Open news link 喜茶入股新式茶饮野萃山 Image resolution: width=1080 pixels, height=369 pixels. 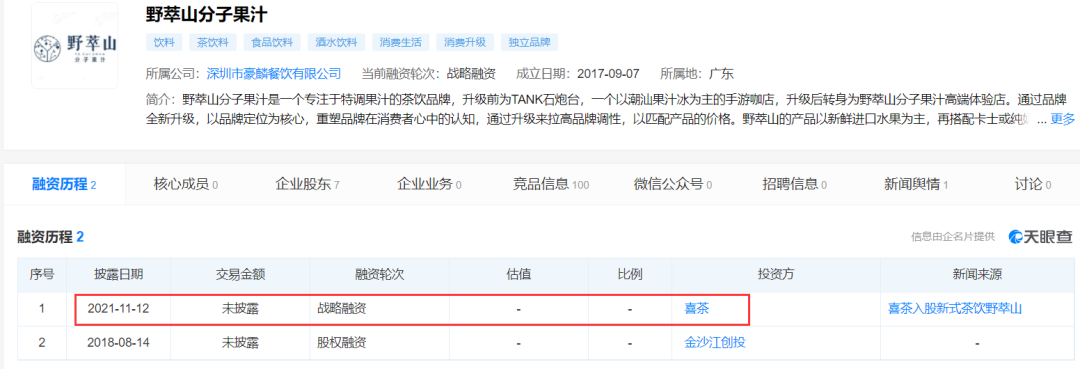(x=955, y=309)
